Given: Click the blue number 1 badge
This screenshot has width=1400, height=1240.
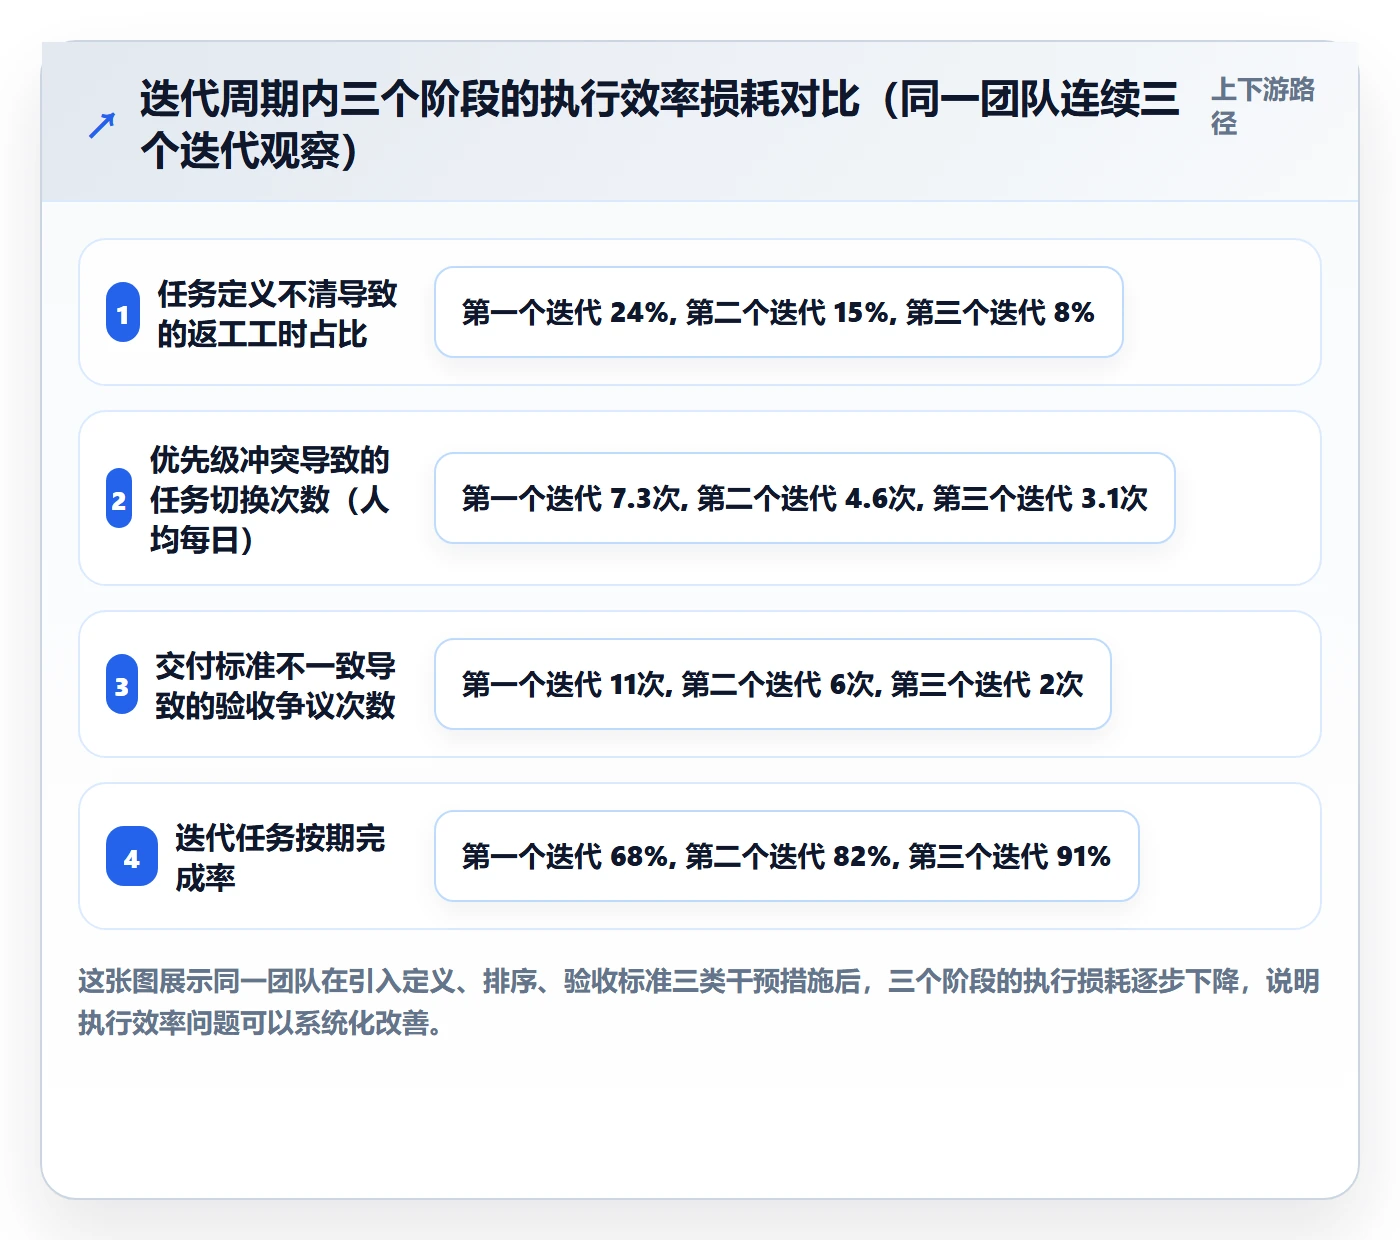Looking at the screenshot, I should coord(123,313).
